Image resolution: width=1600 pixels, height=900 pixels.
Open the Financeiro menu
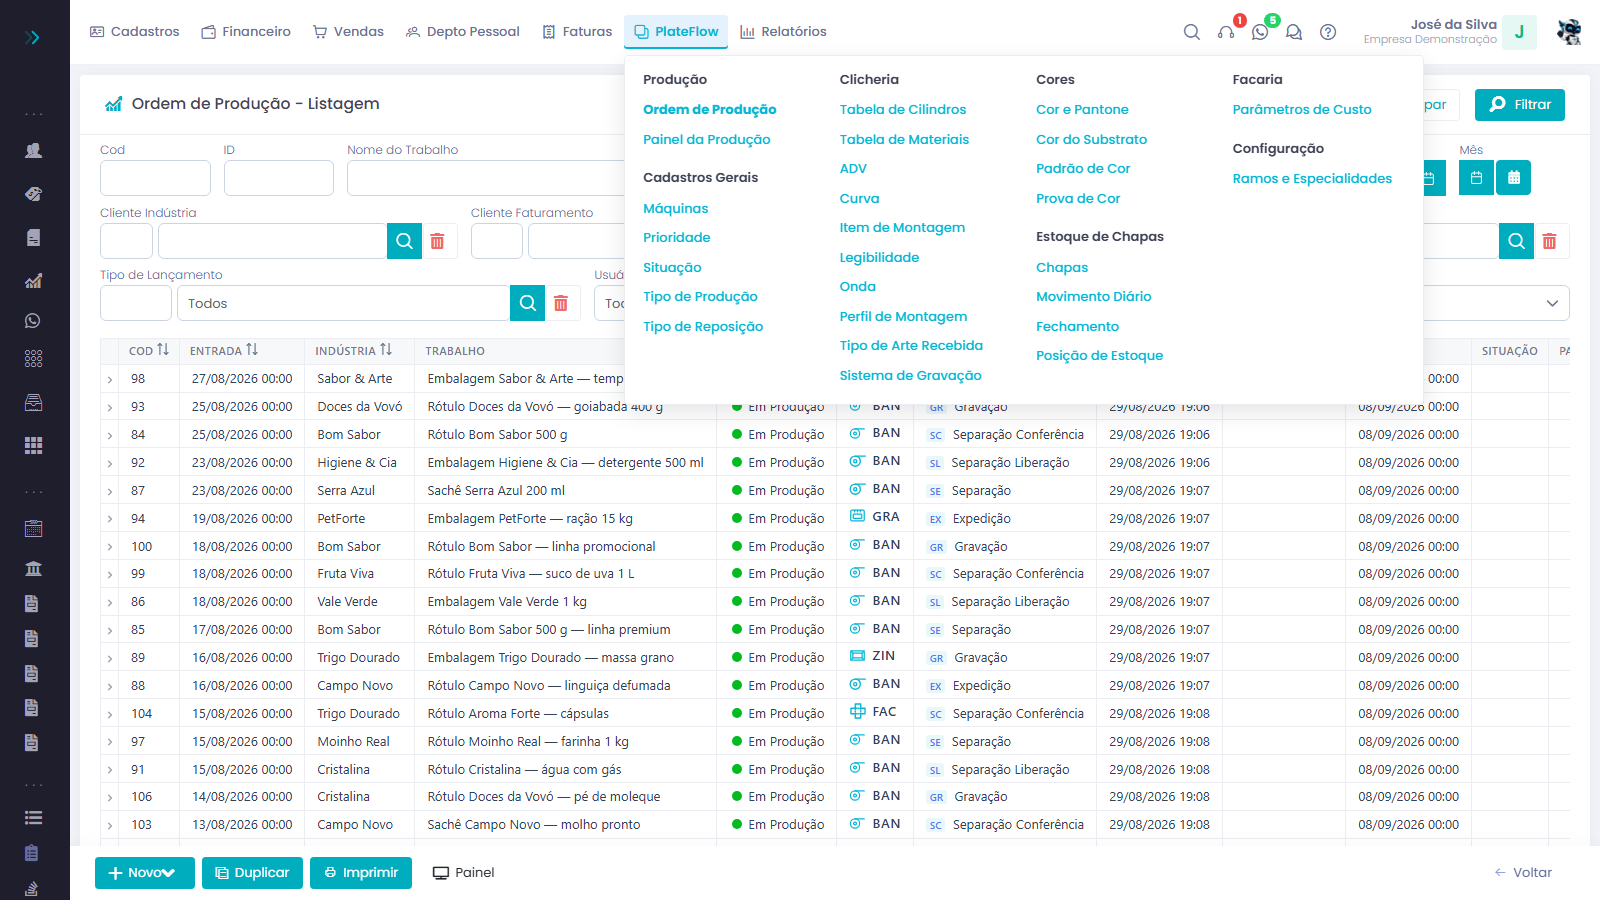(x=246, y=32)
